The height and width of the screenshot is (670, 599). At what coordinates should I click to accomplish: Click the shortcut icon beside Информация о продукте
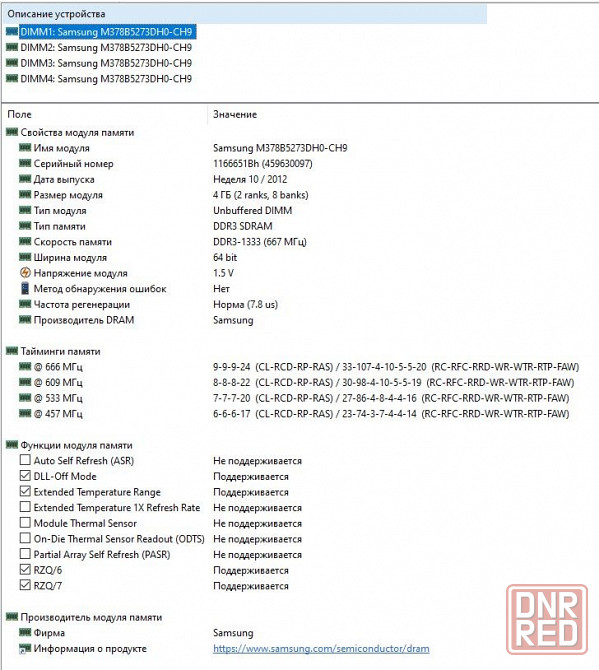(x=25, y=648)
